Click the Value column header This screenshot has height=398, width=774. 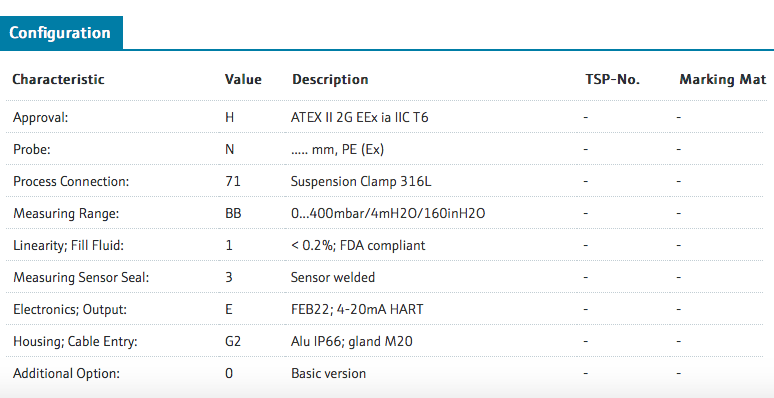click(x=243, y=80)
